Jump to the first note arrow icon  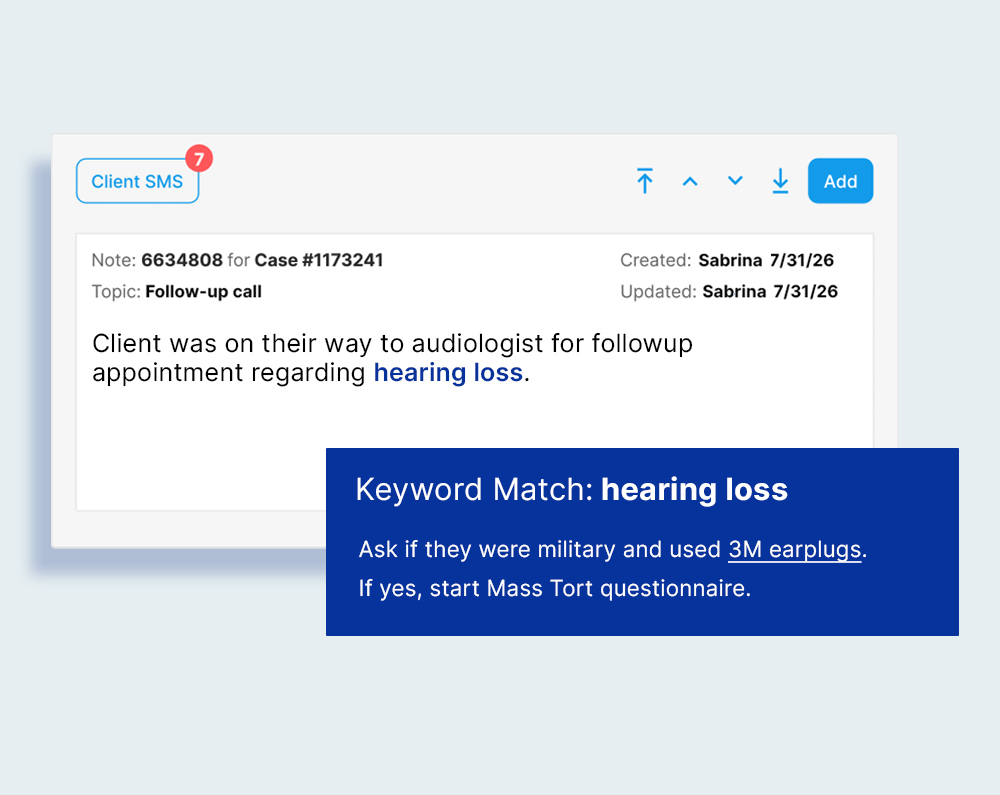645,181
